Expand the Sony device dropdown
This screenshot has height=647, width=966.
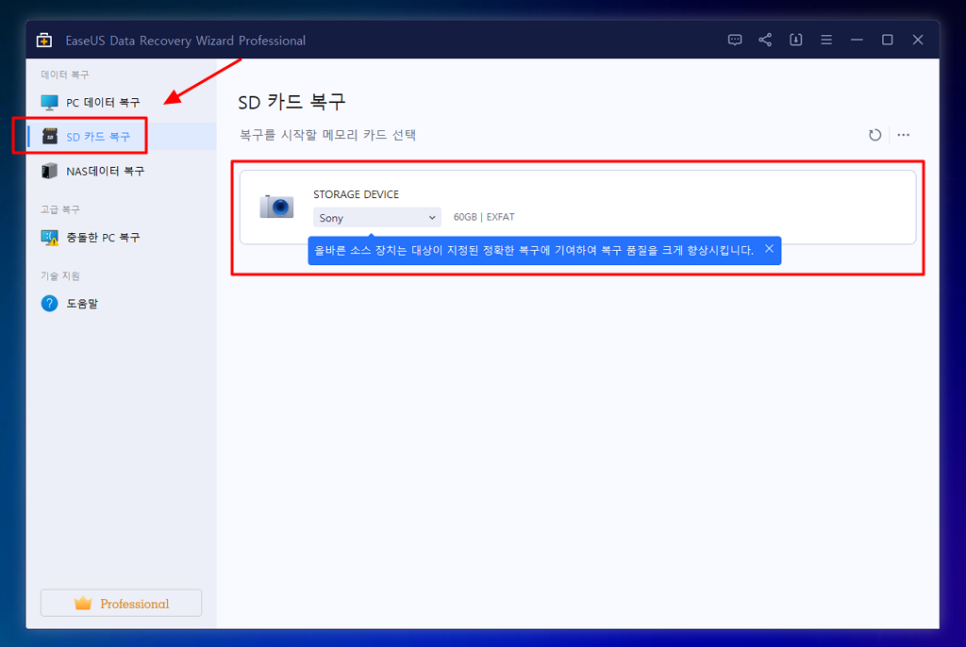coord(377,218)
